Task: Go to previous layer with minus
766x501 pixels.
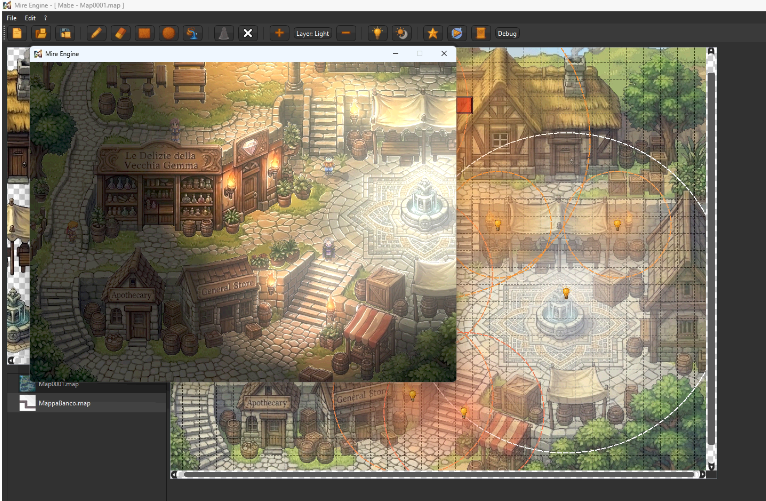Action: click(x=346, y=33)
